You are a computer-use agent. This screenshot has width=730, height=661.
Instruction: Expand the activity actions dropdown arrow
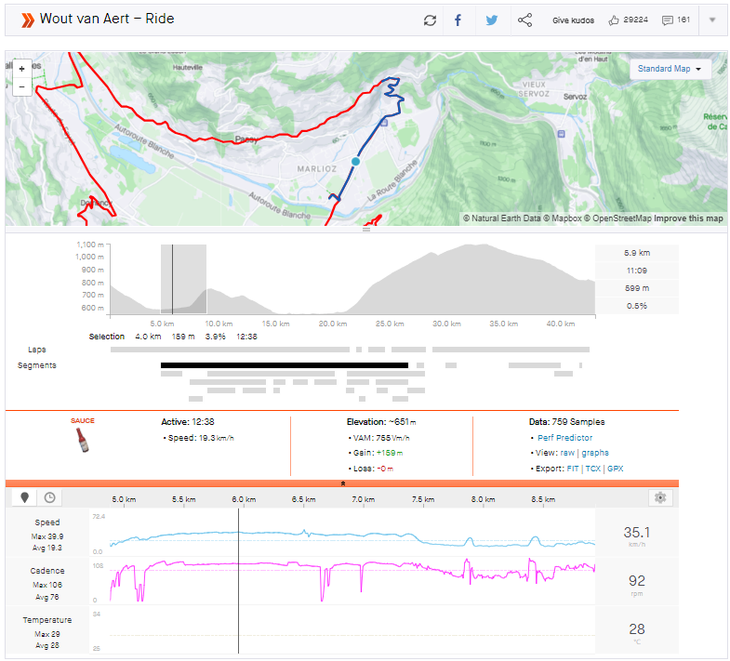pyautogui.click(x=712, y=20)
